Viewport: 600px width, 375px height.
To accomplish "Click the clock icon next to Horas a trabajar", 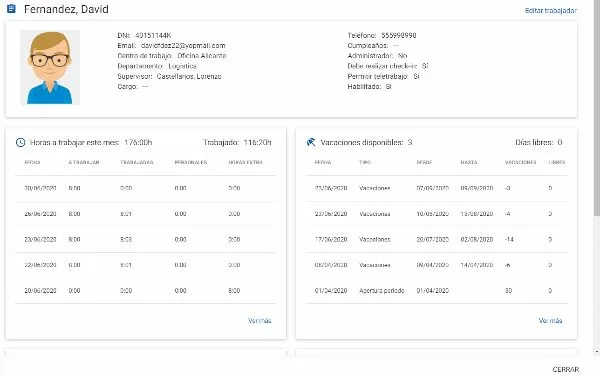I will (x=20, y=142).
